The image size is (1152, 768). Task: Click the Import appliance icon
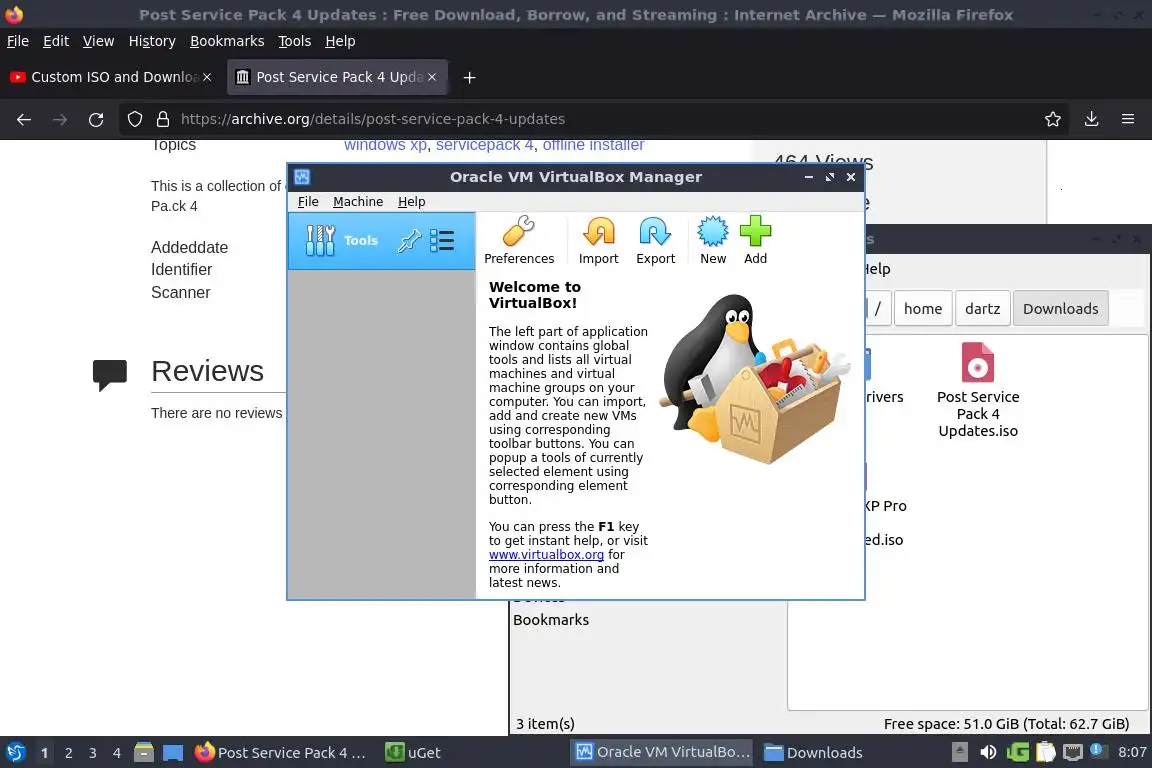[x=598, y=240]
